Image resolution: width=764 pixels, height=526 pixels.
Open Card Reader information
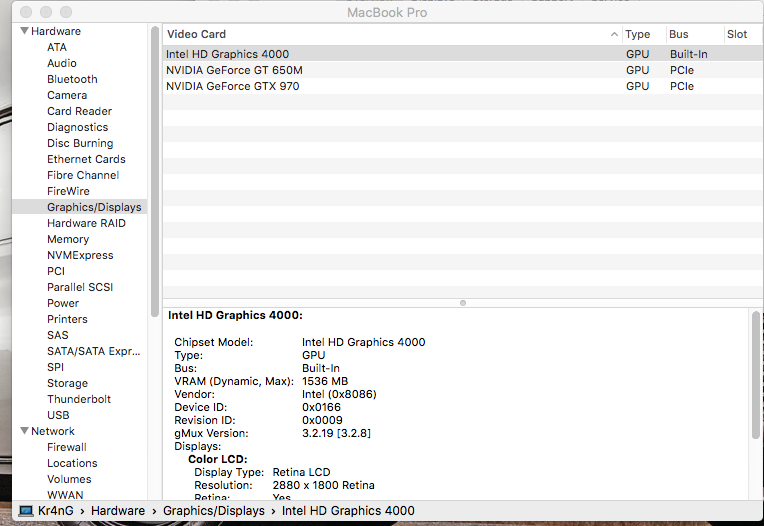tap(79, 112)
